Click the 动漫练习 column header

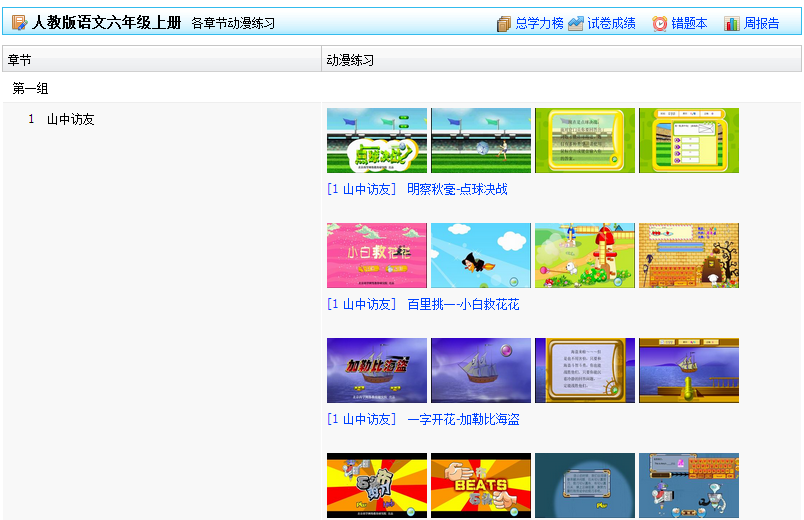click(x=350, y=61)
